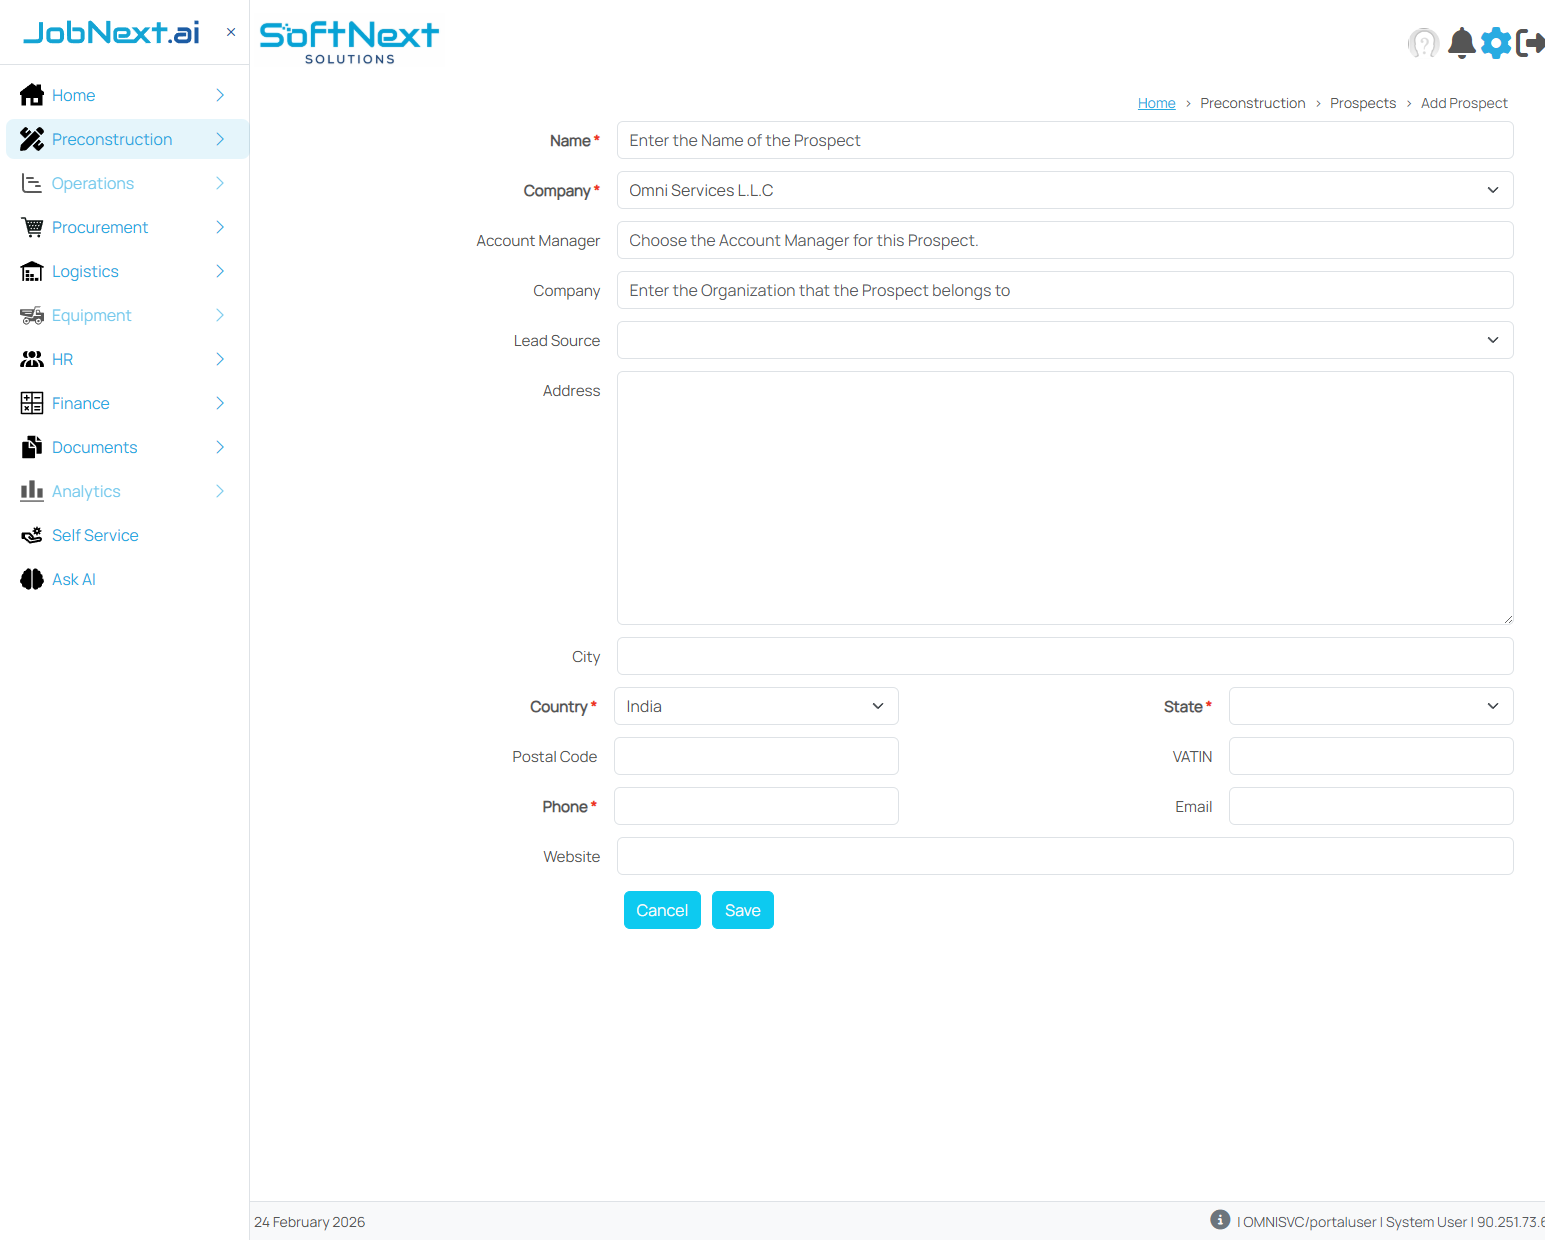
Task: Open the Prospects breadcrumb entry
Action: coord(1363,103)
